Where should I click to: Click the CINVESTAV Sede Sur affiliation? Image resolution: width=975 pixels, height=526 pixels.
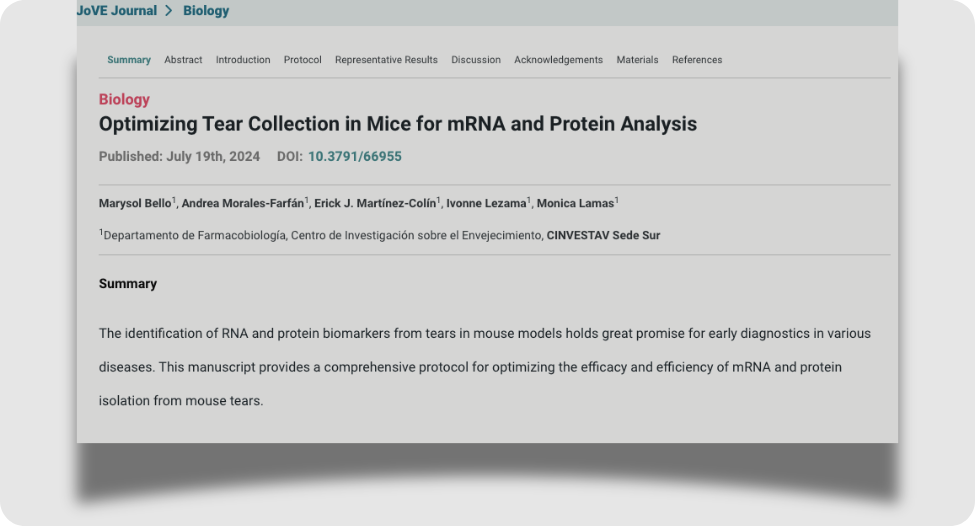[603, 235]
